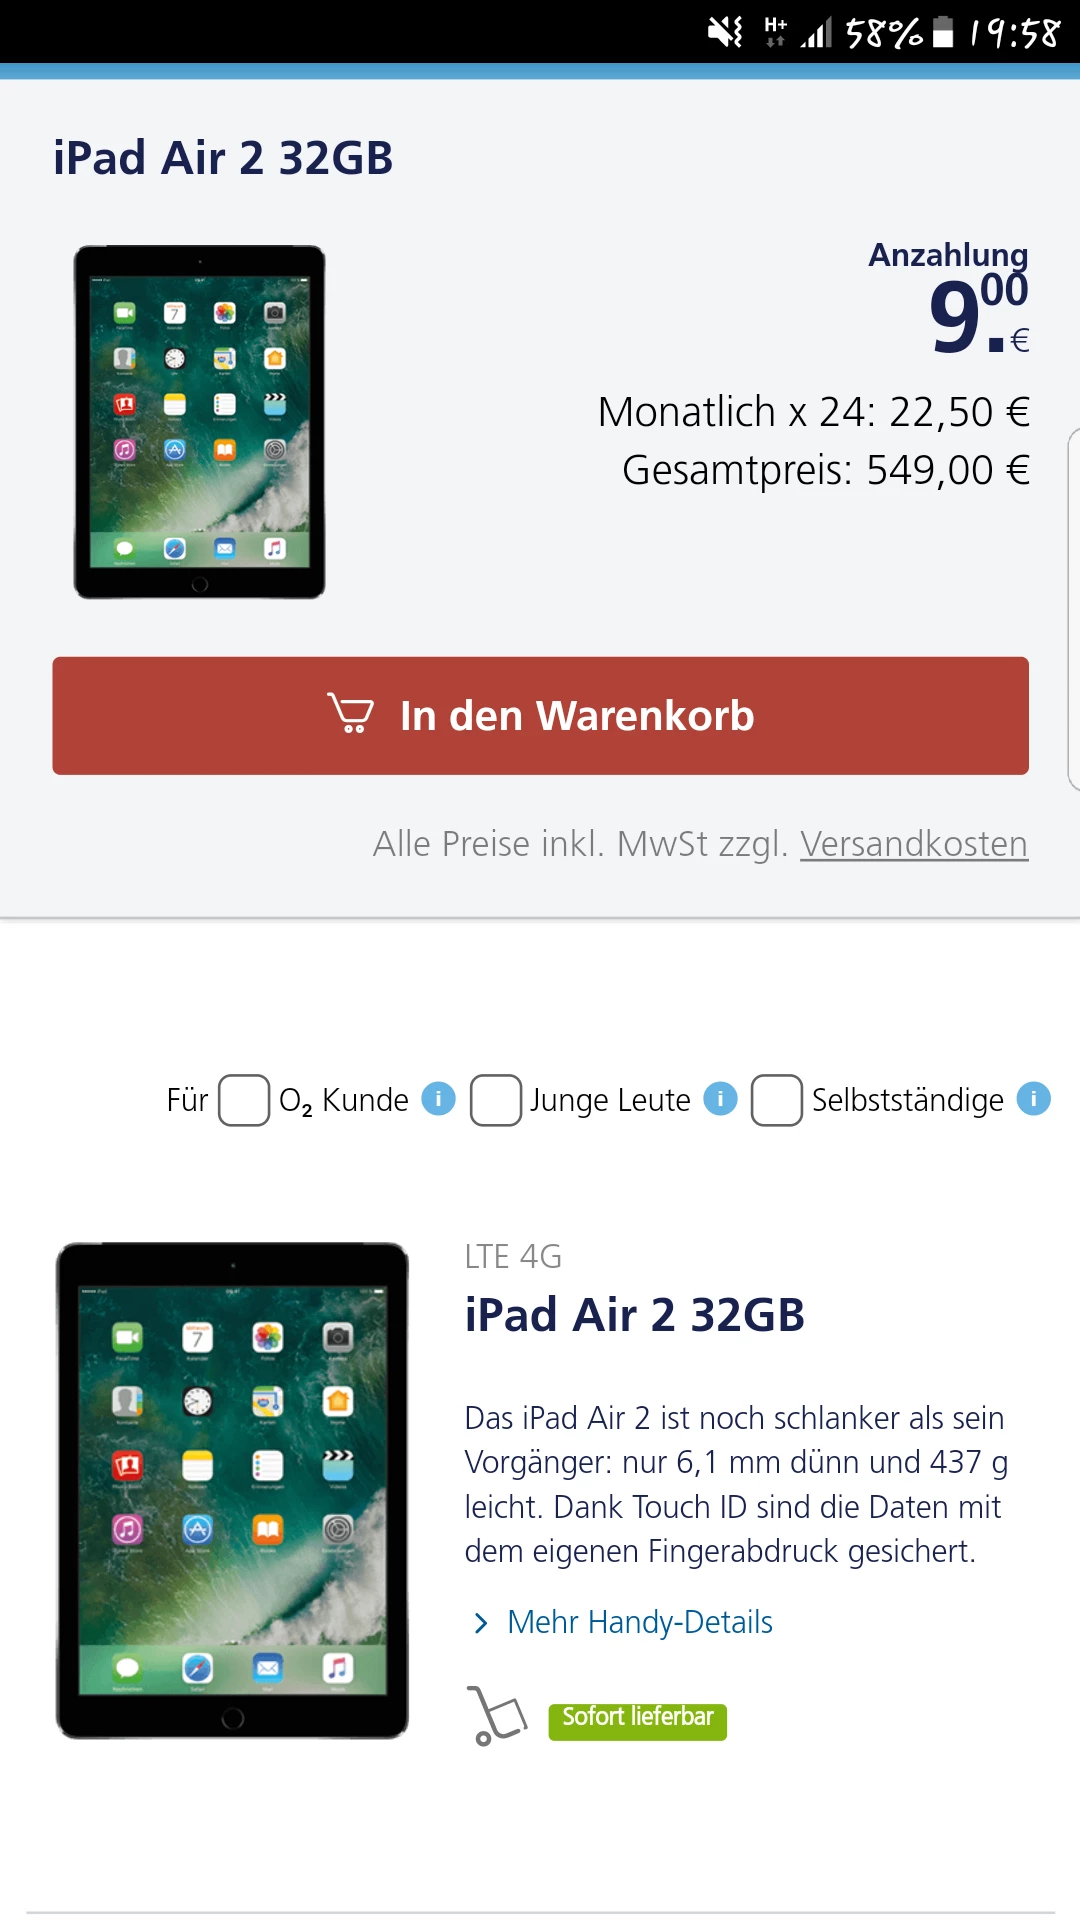Open info icon beside Junge Leute
The width and height of the screenshot is (1080, 1920).
click(x=720, y=1098)
